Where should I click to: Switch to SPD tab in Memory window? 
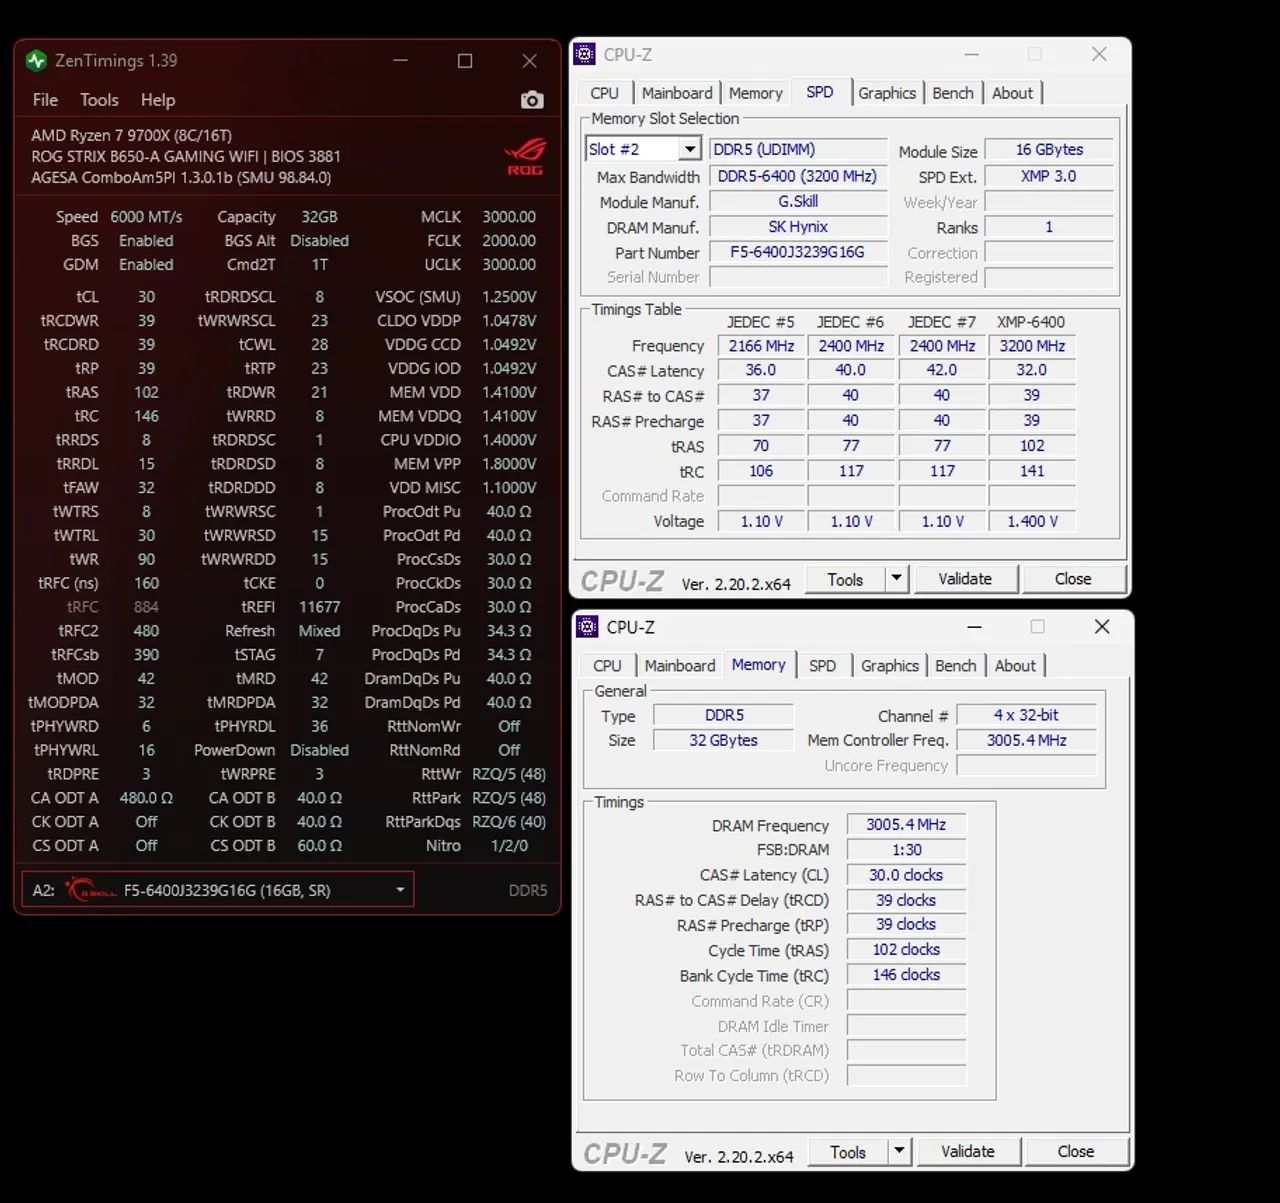coord(823,666)
